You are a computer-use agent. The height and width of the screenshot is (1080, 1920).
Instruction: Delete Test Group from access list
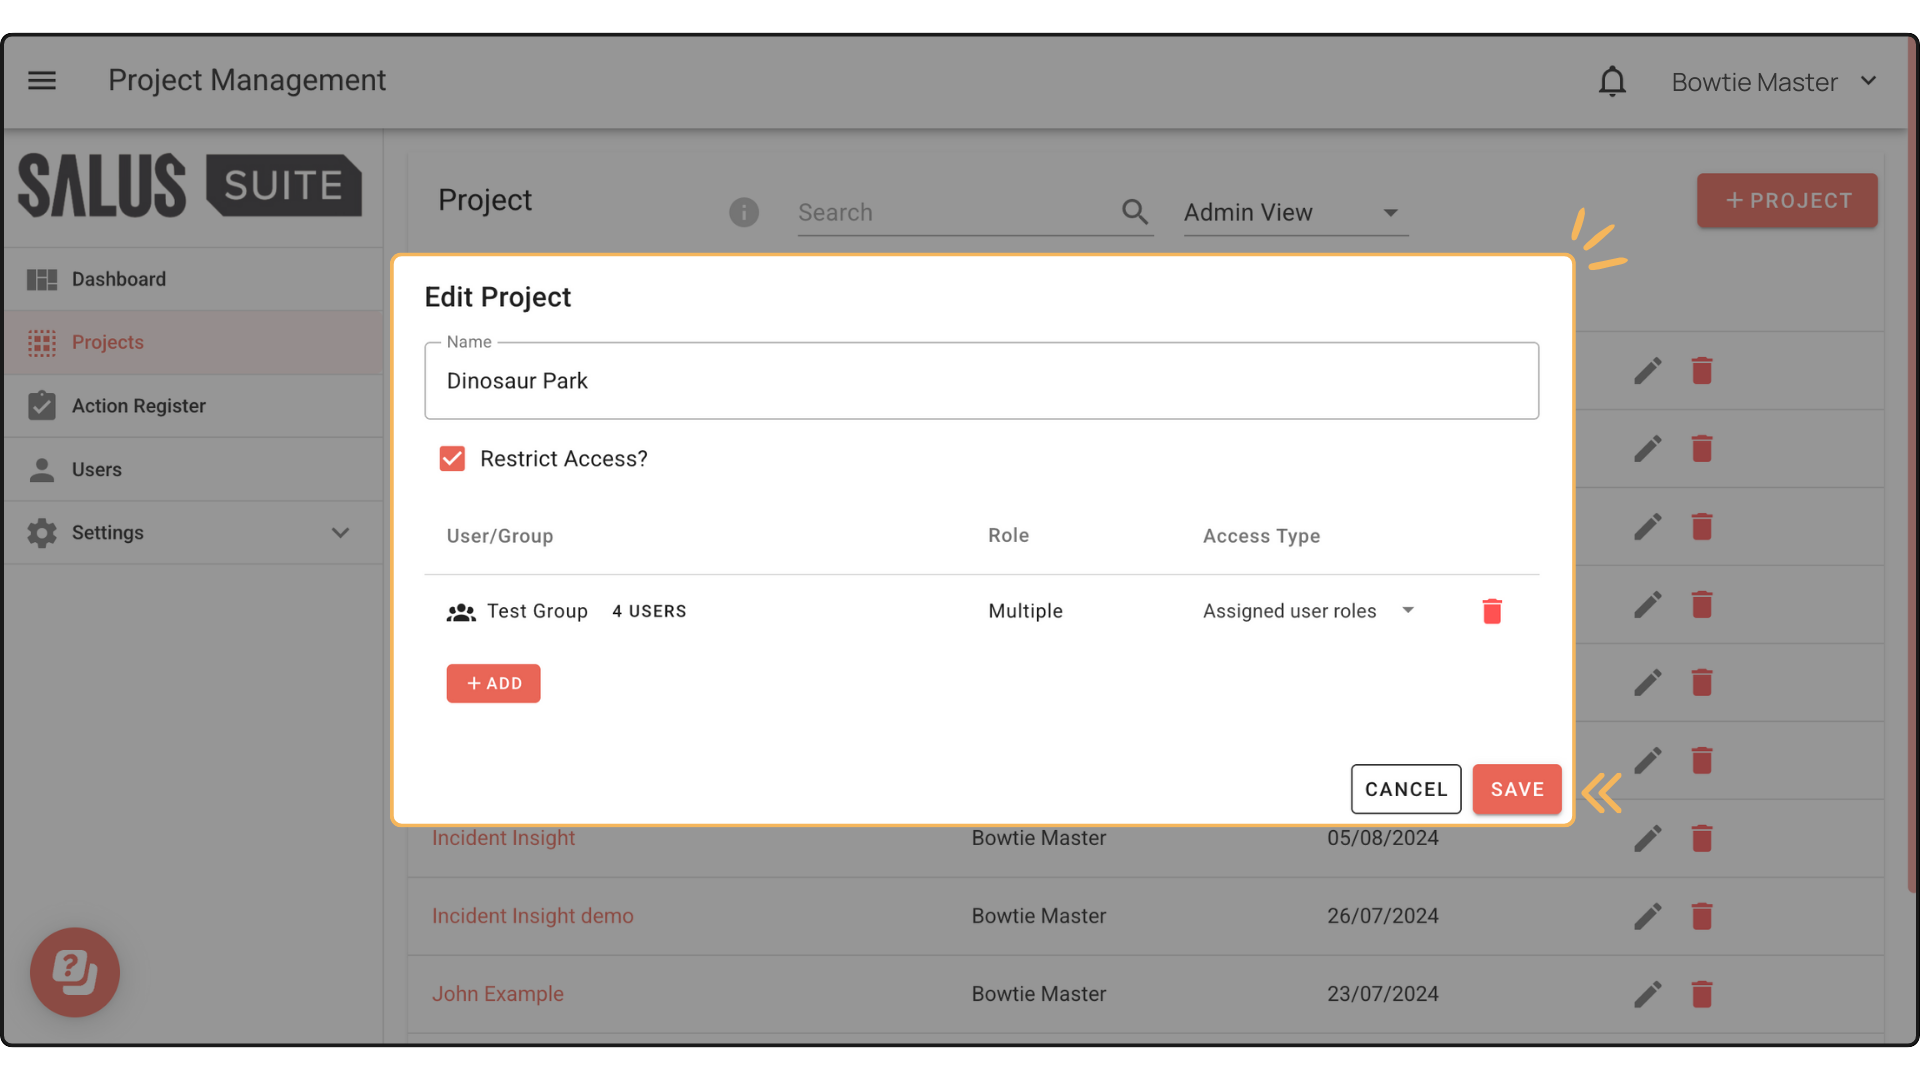(x=1491, y=611)
